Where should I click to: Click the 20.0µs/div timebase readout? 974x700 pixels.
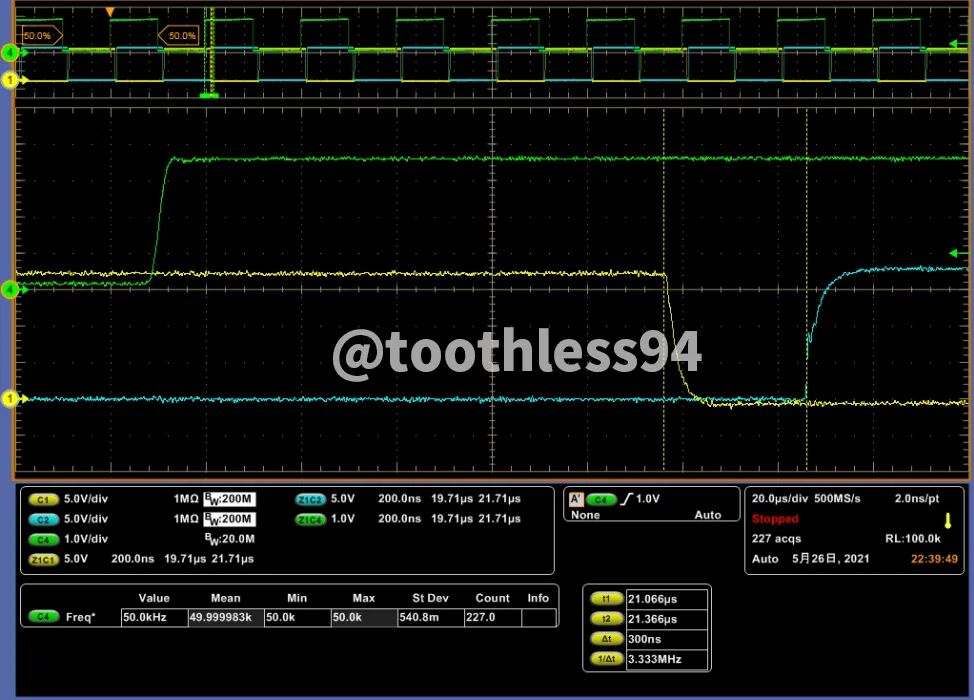780,499
